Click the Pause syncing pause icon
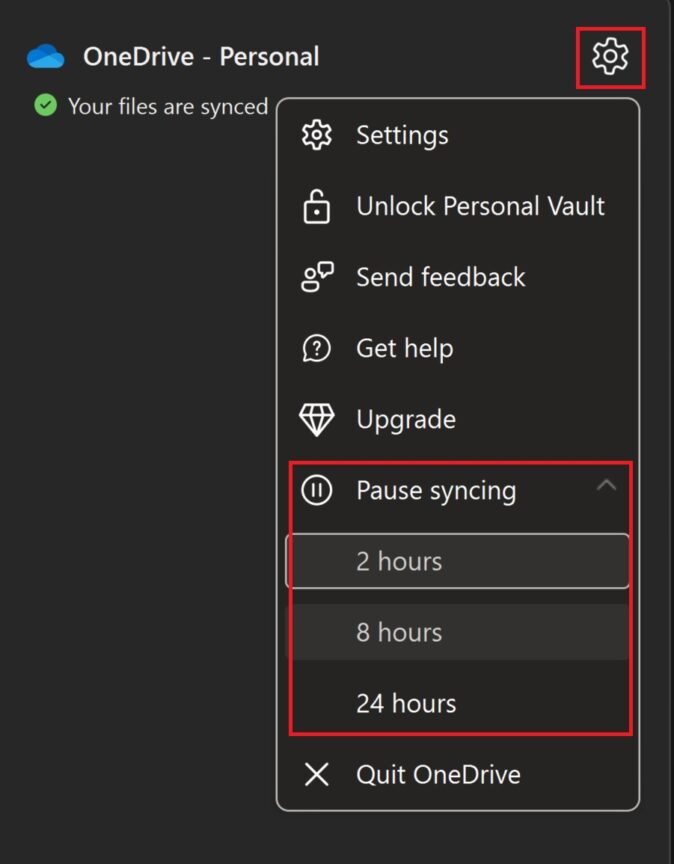Viewport: 674px width, 864px height. 316,490
